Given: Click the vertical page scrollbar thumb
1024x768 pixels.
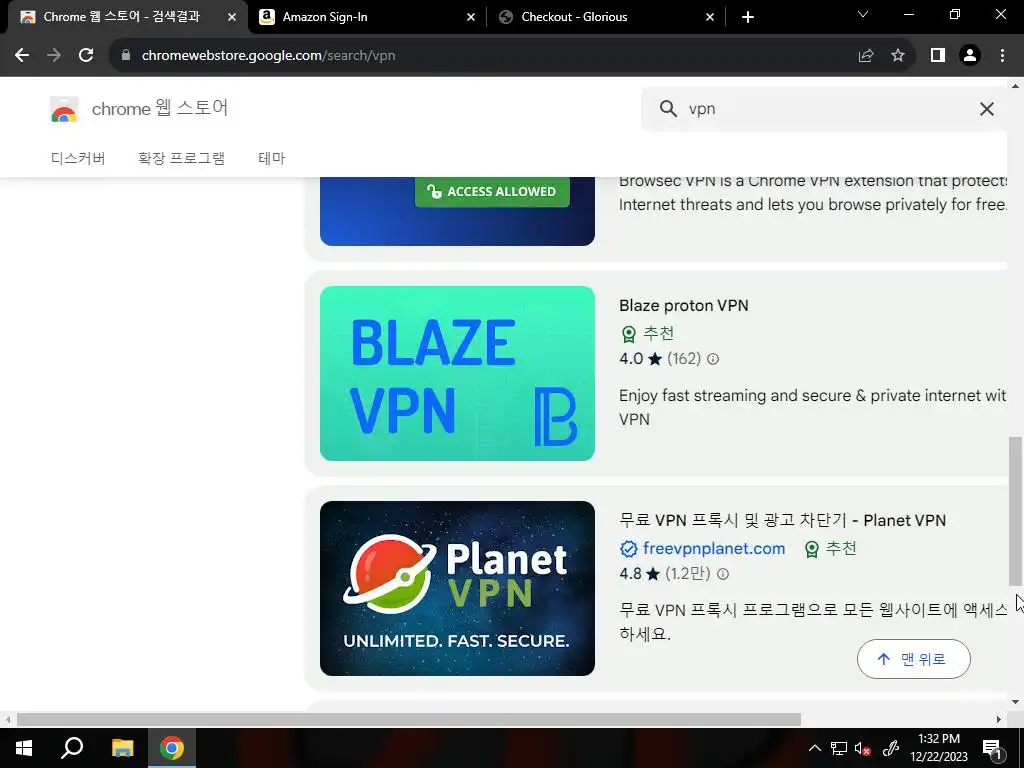Looking at the screenshot, I should click(1015, 511).
